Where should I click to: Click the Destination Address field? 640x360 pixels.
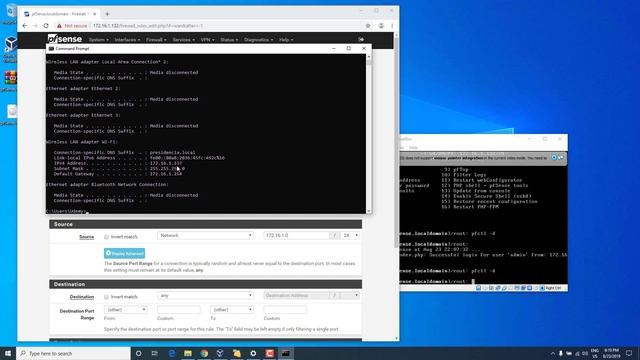click(x=297, y=296)
